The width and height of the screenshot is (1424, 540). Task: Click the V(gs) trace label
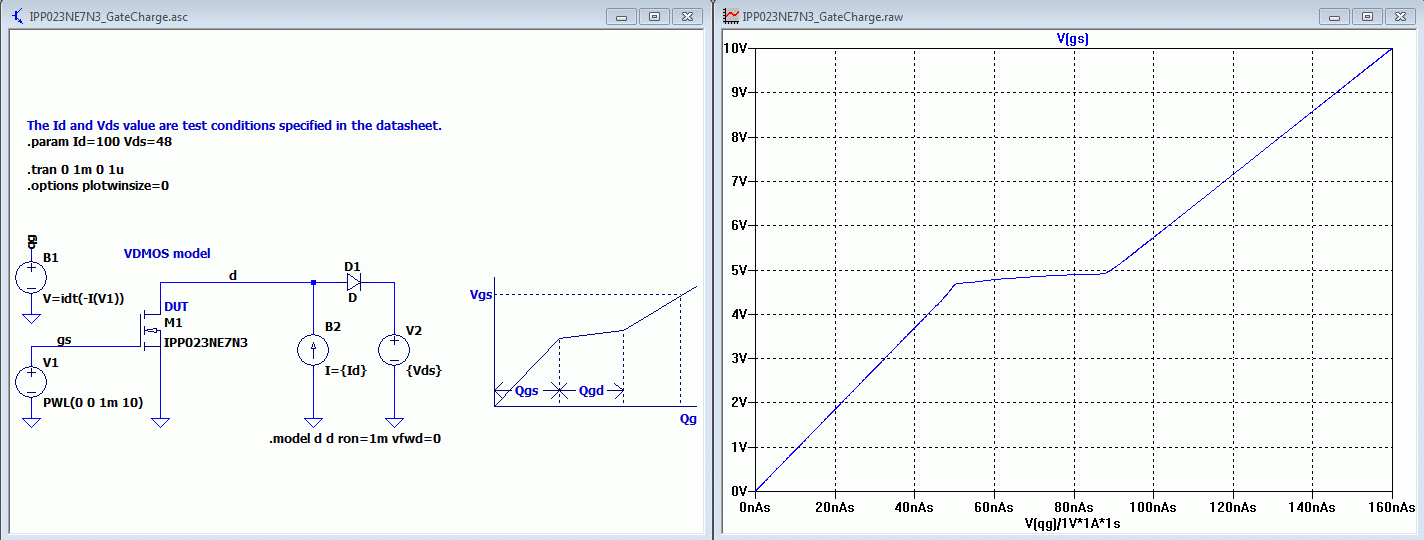[x=1072, y=38]
